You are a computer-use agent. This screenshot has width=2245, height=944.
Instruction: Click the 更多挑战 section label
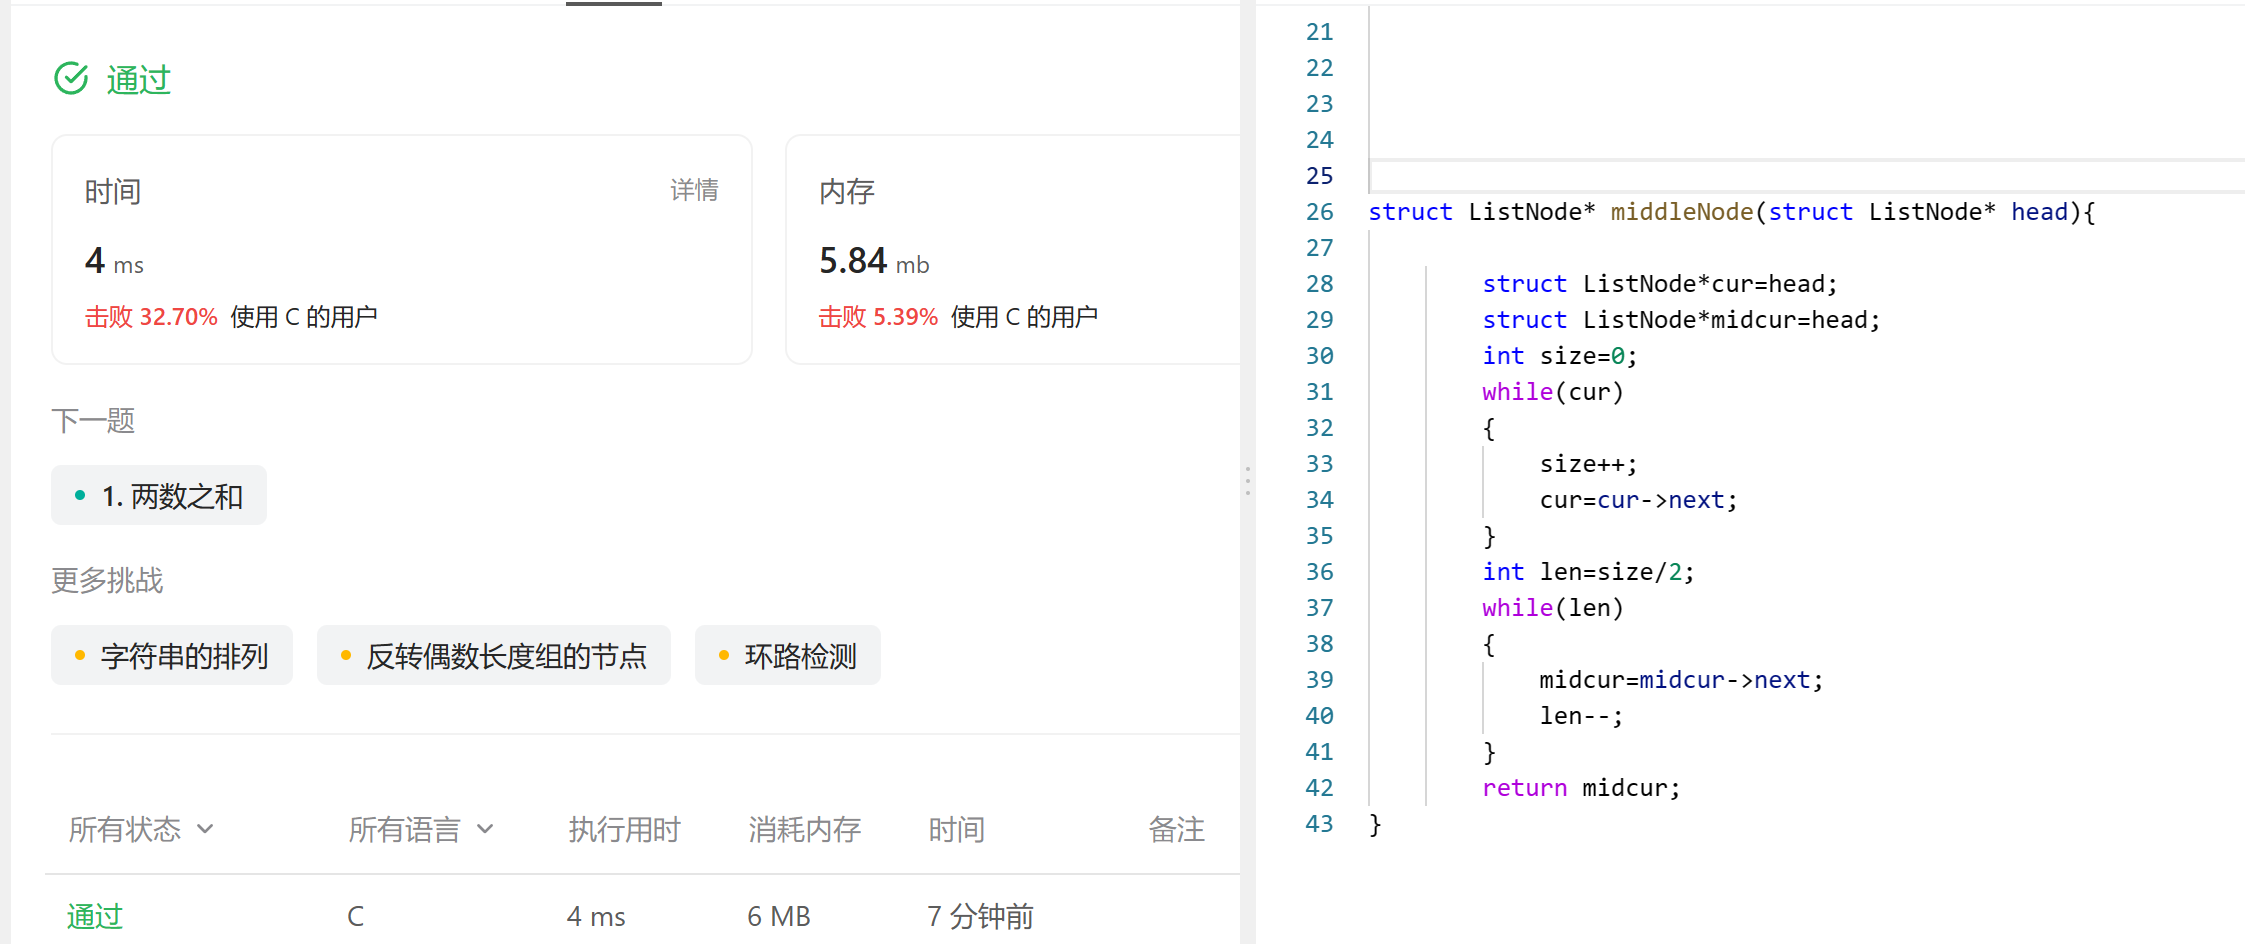coord(107,580)
